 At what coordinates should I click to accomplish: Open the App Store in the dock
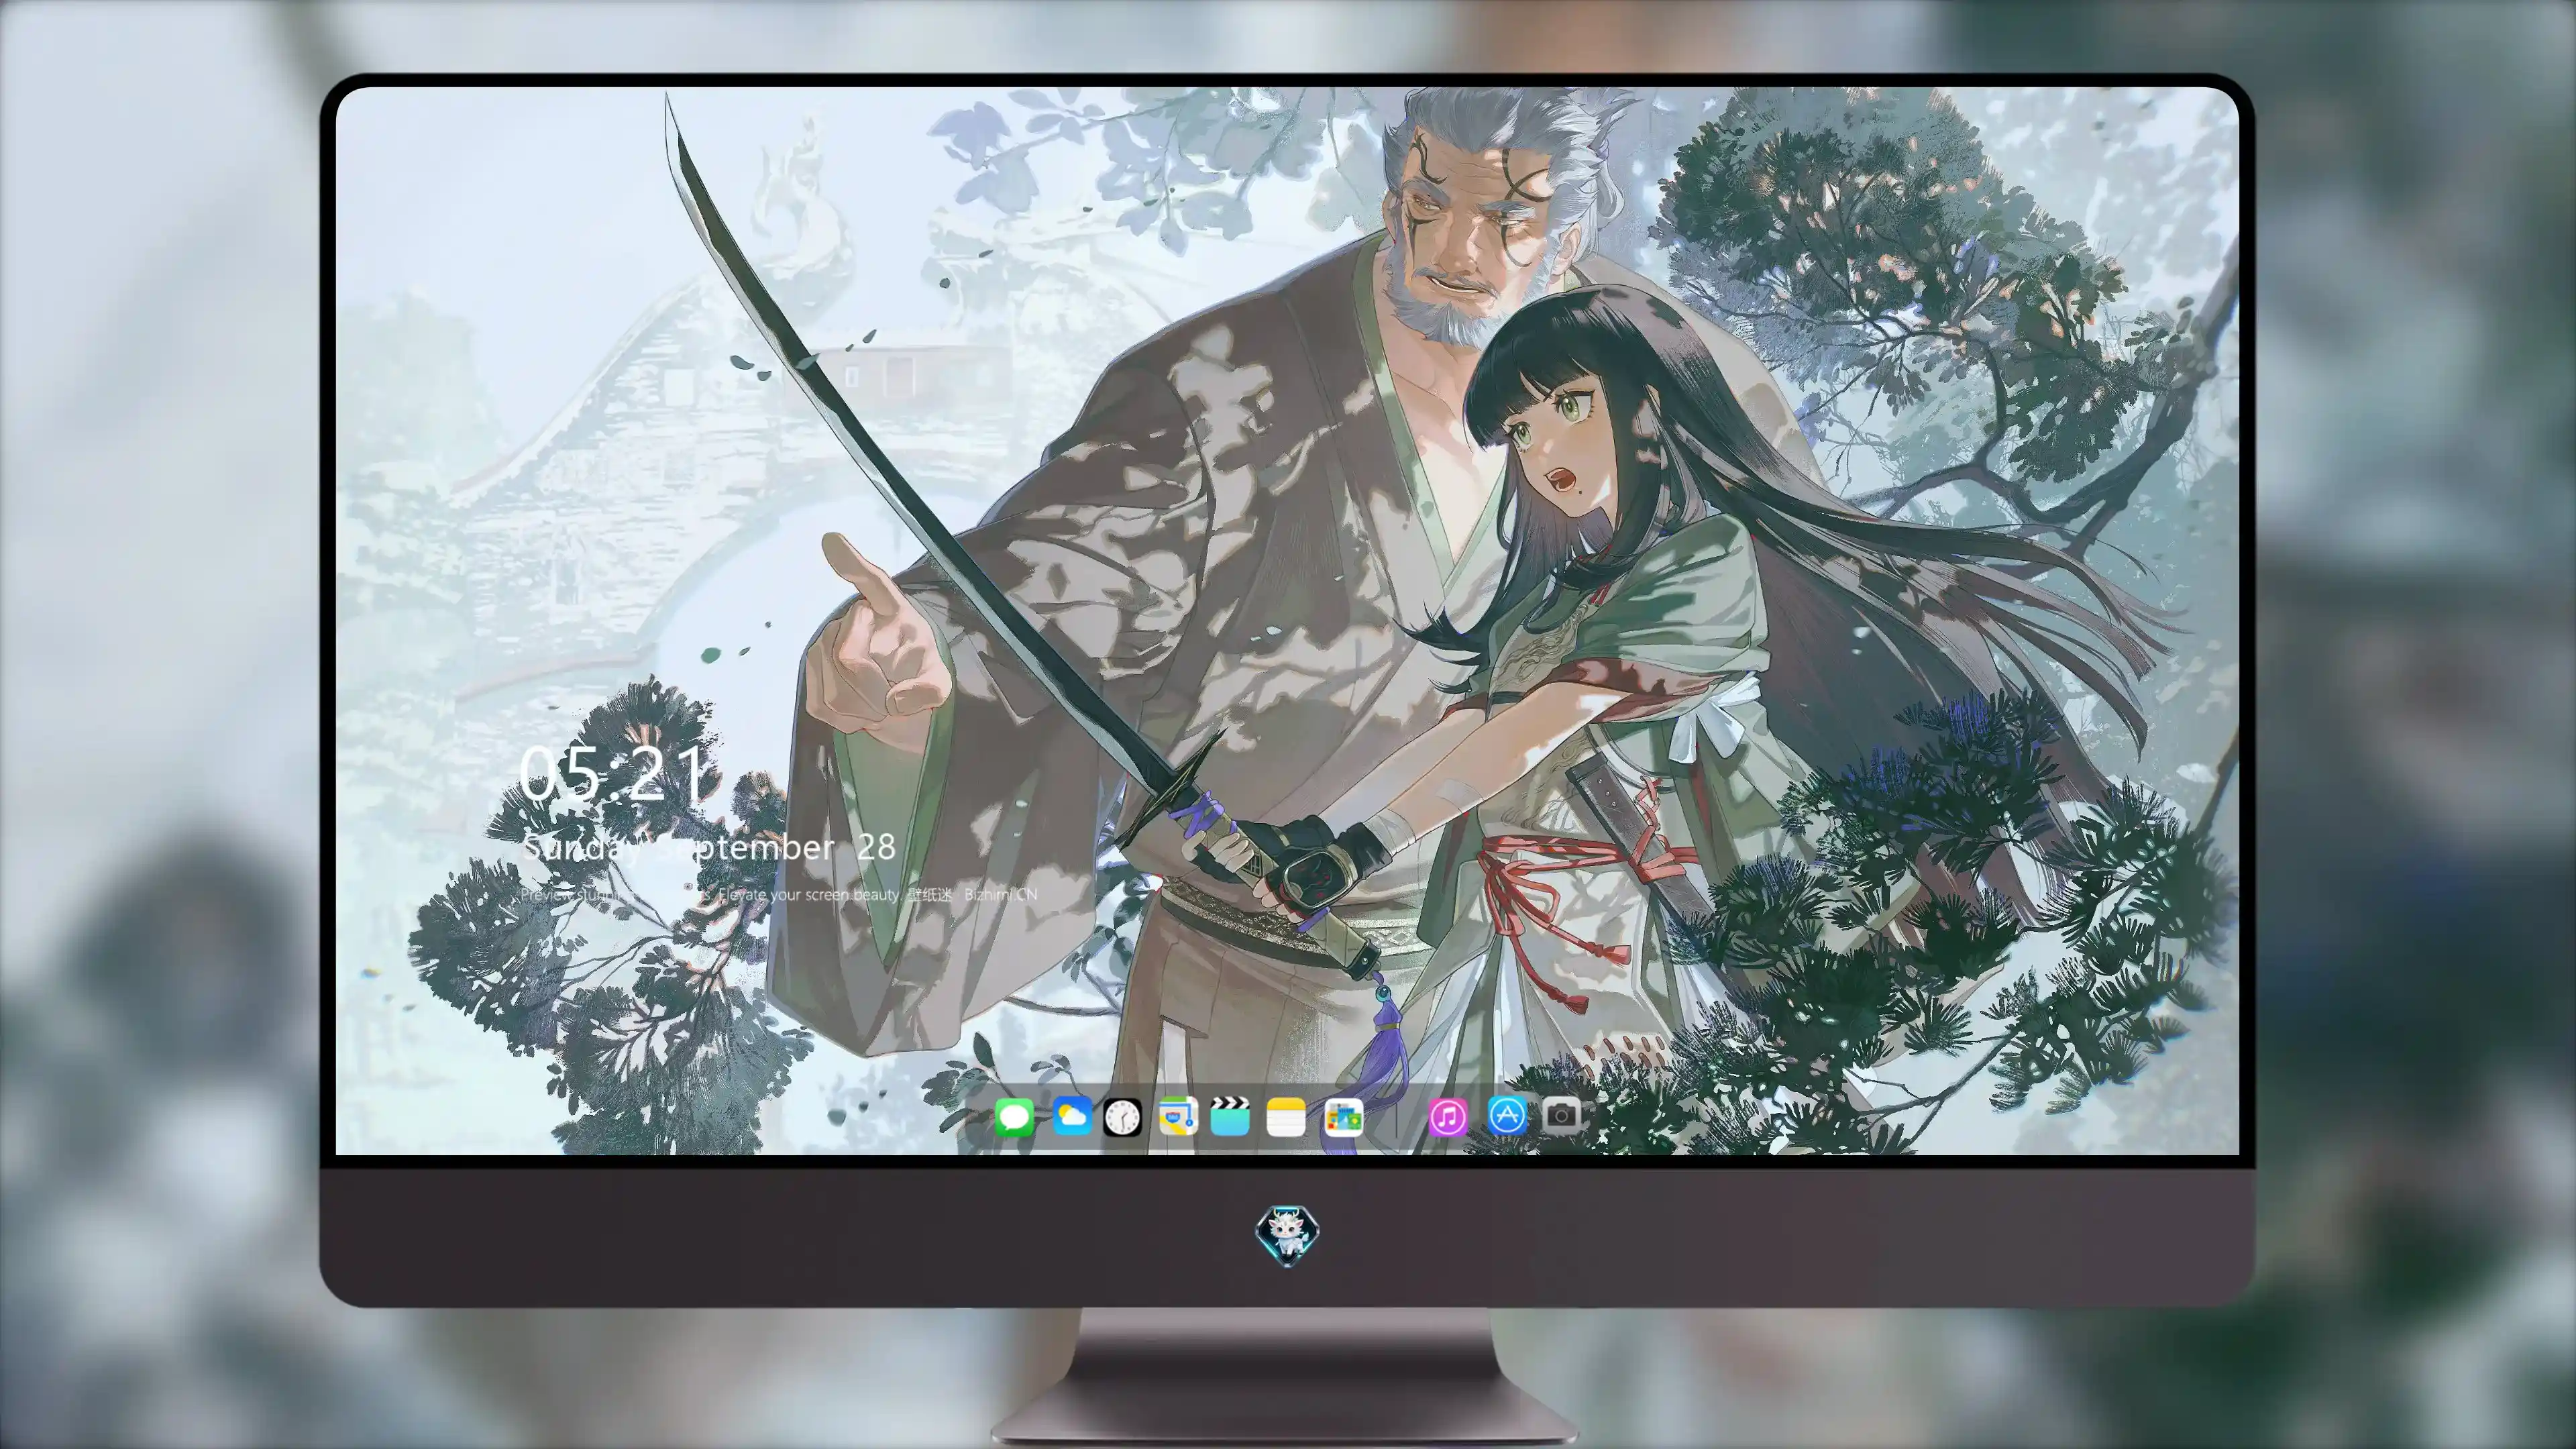tap(1507, 1115)
